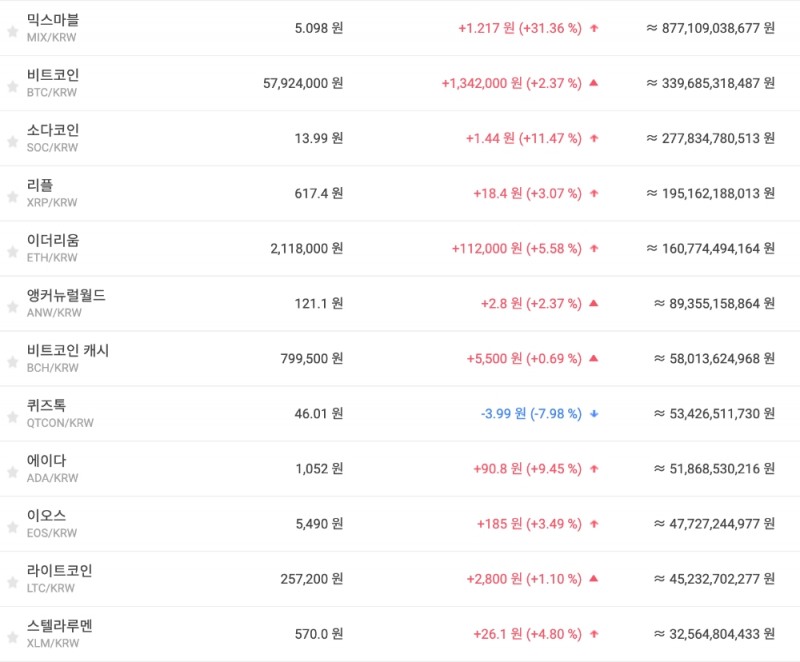Click the up arrow next to +5.58 %
The height and width of the screenshot is (662, 800).
click(x=594, y=248)
